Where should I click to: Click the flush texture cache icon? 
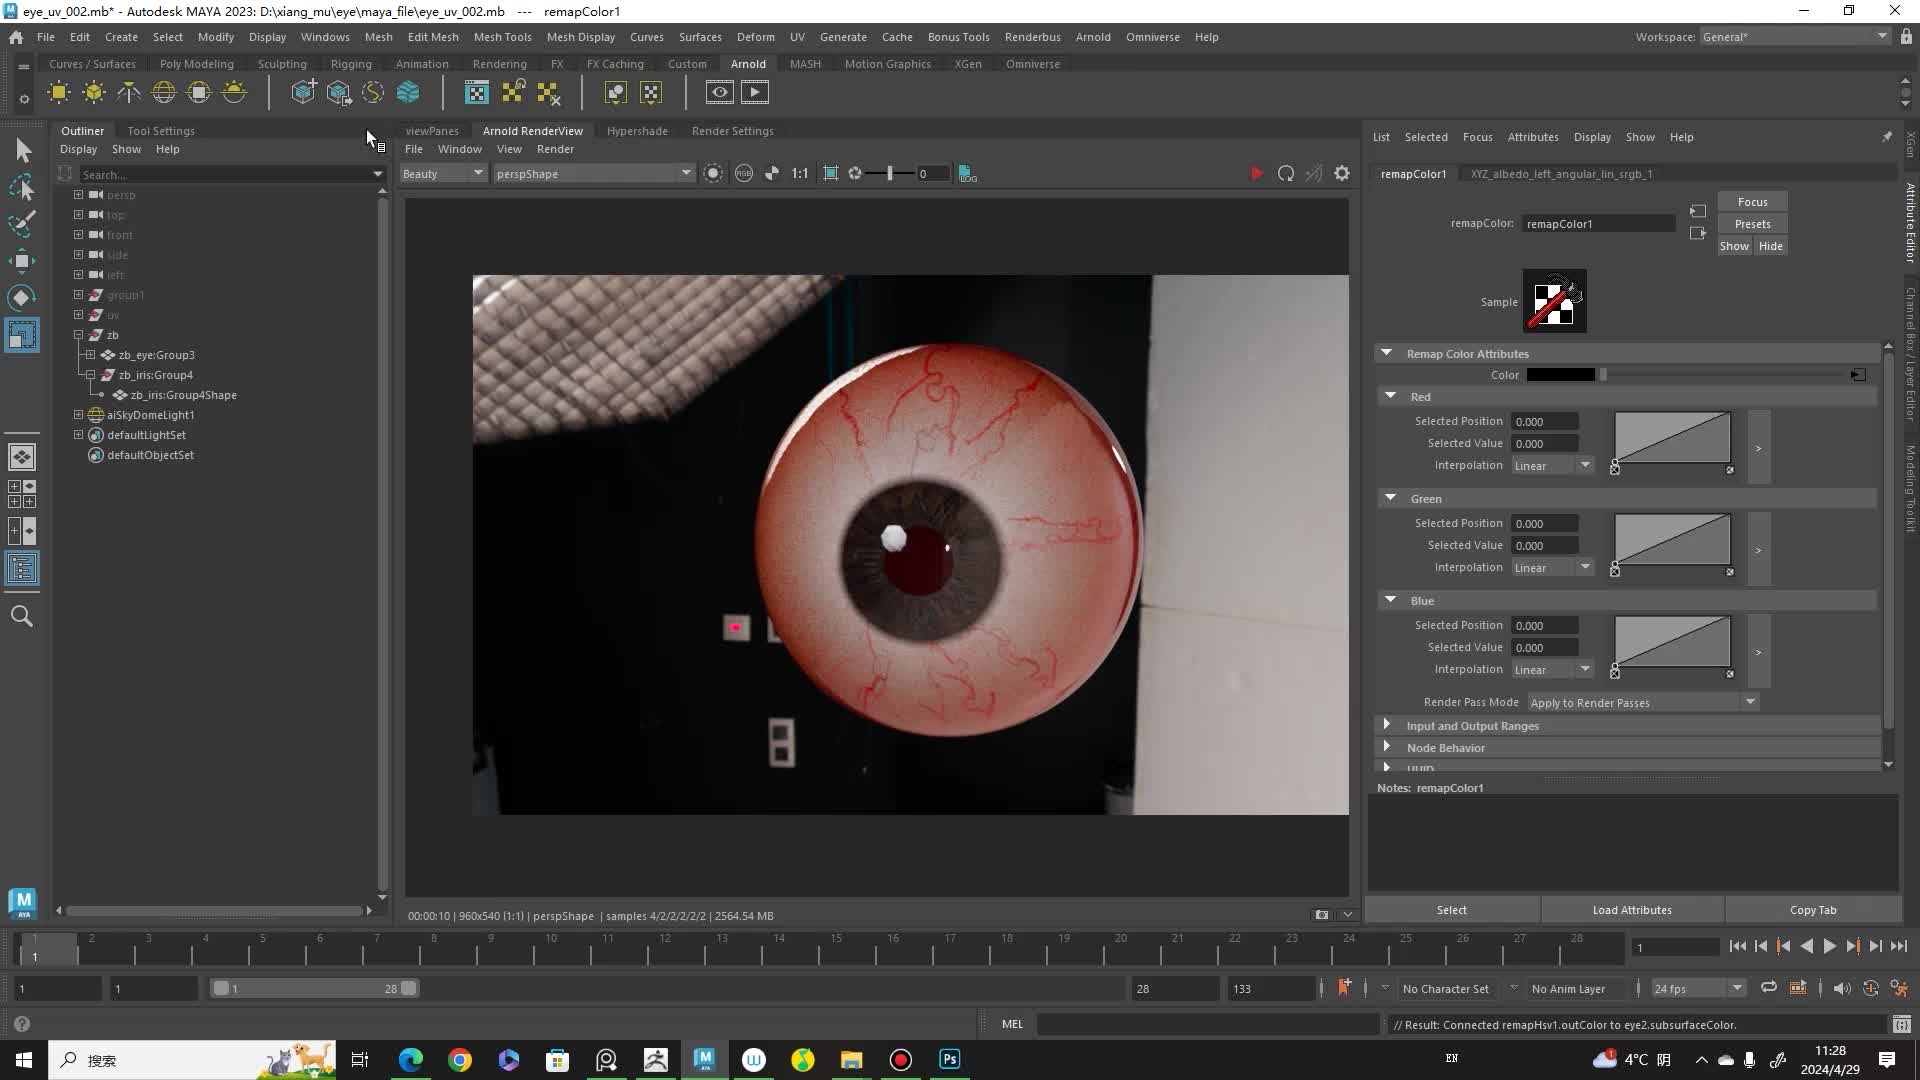click(548, 93)
